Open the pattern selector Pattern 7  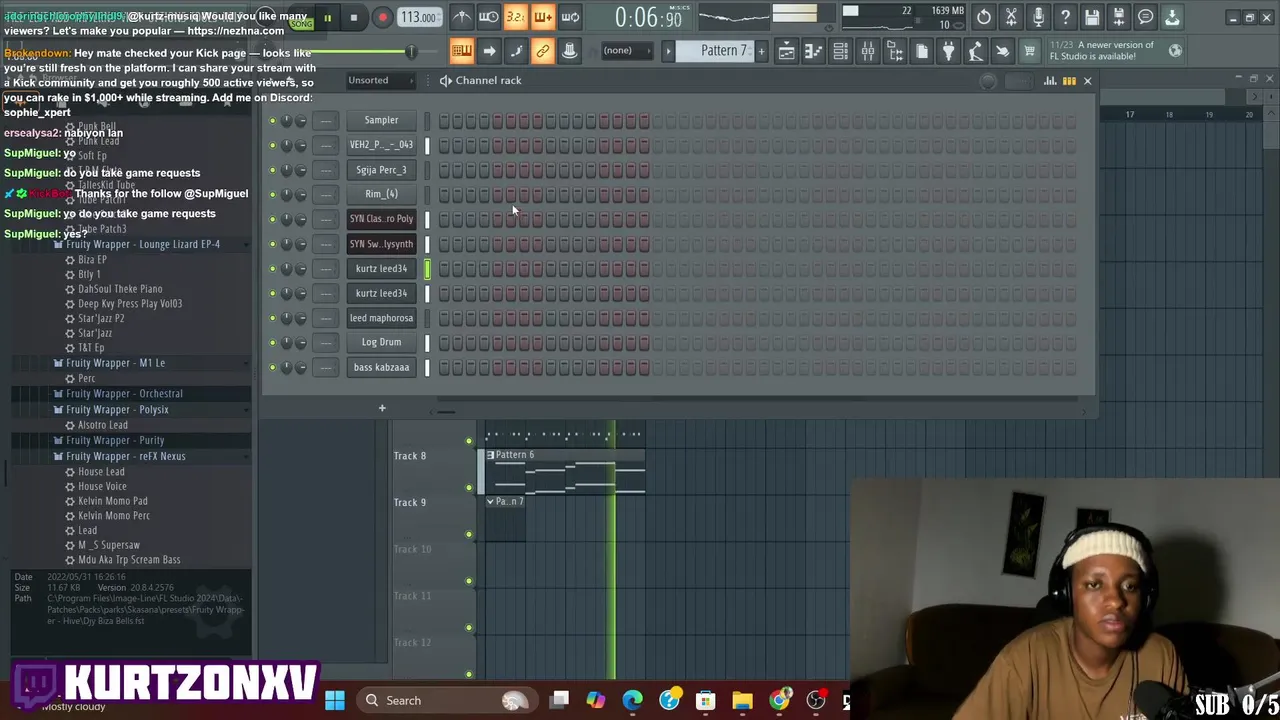[717, 51]
